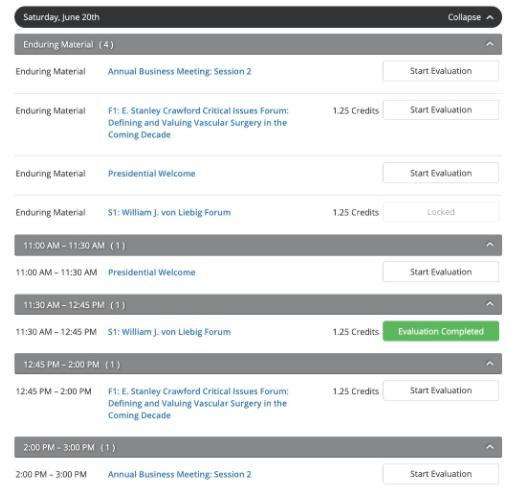511x496 pixels.
Task: Open the 11:30 AM S1 William J. von Liebig Forum link
Action: tap(169, 332)
